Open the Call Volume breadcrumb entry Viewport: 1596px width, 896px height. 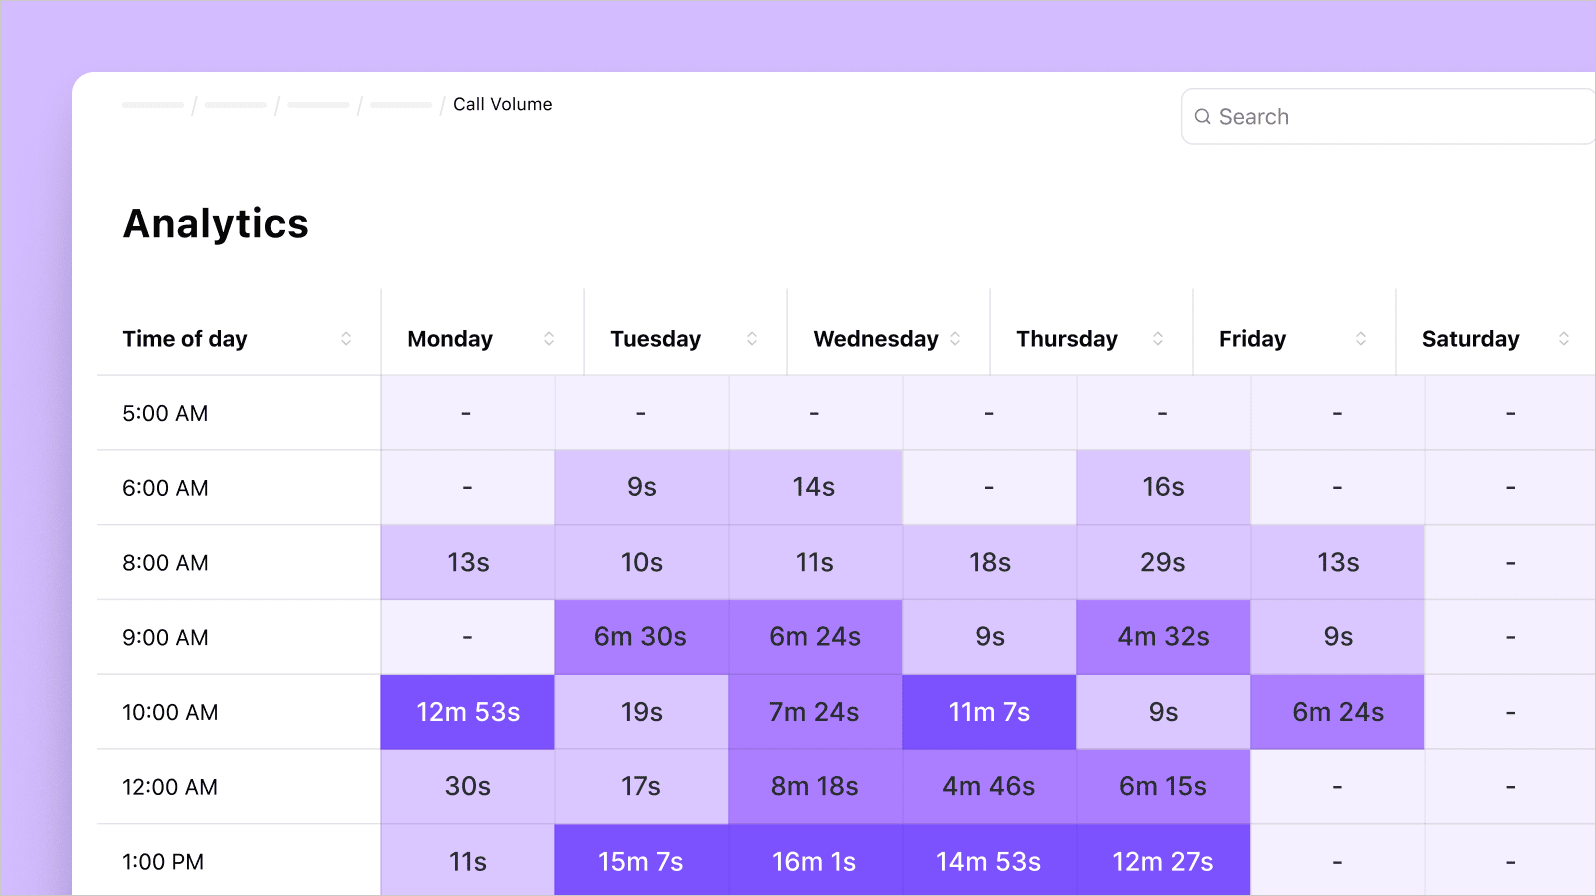[x=502, y=104]
